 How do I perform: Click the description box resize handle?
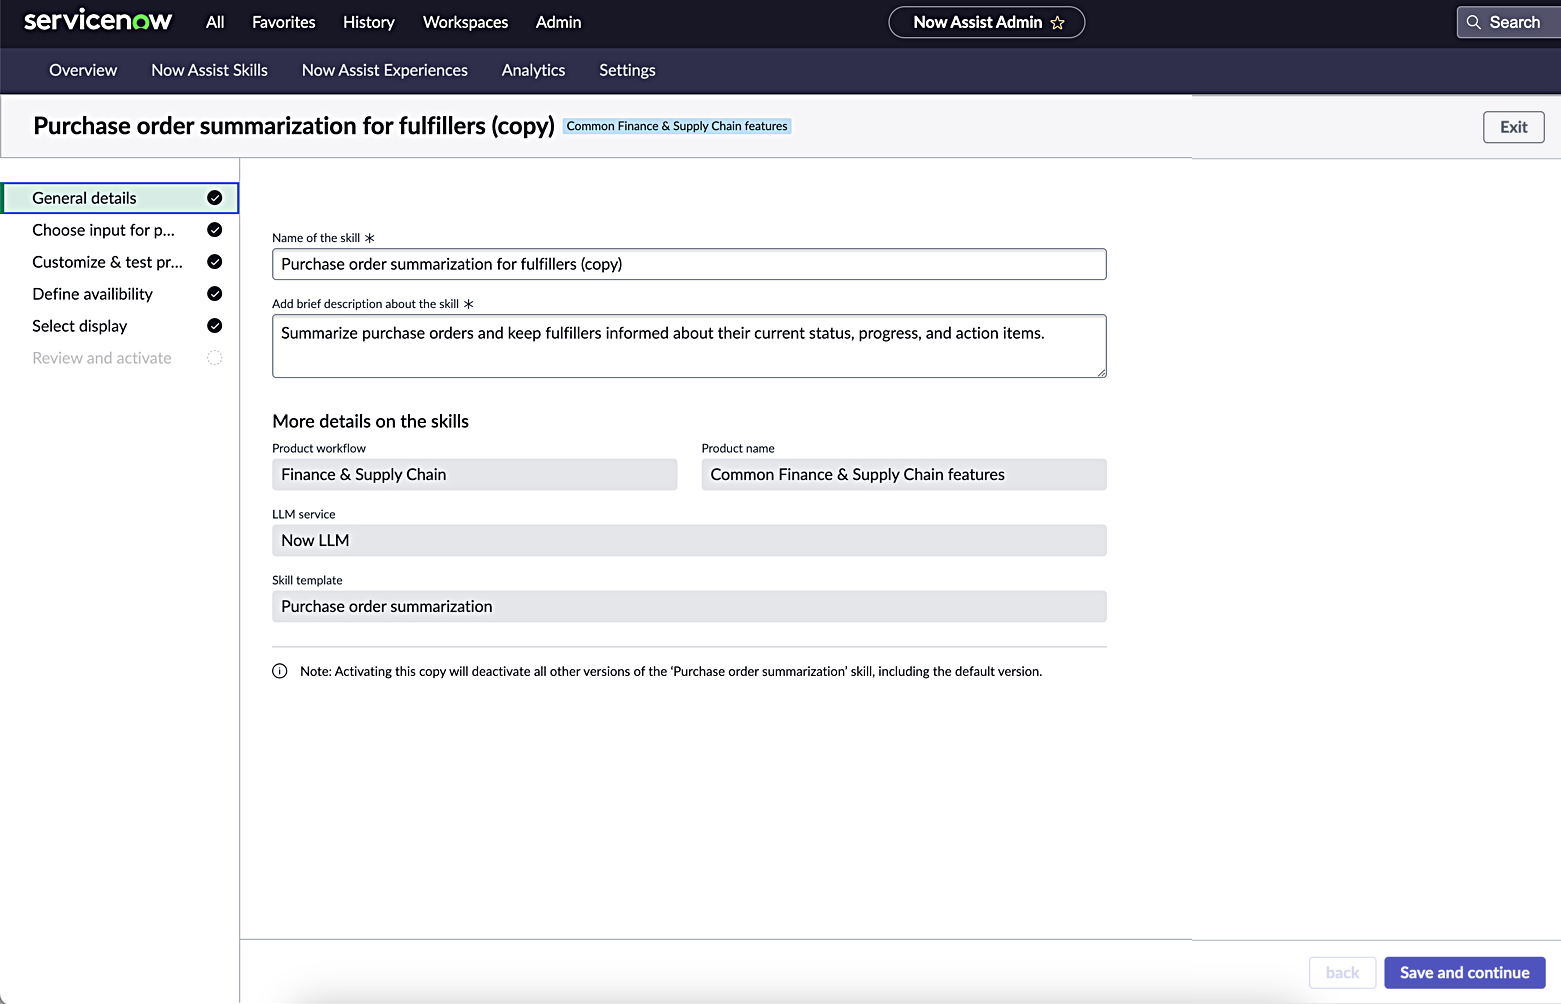click(1101, 372)
